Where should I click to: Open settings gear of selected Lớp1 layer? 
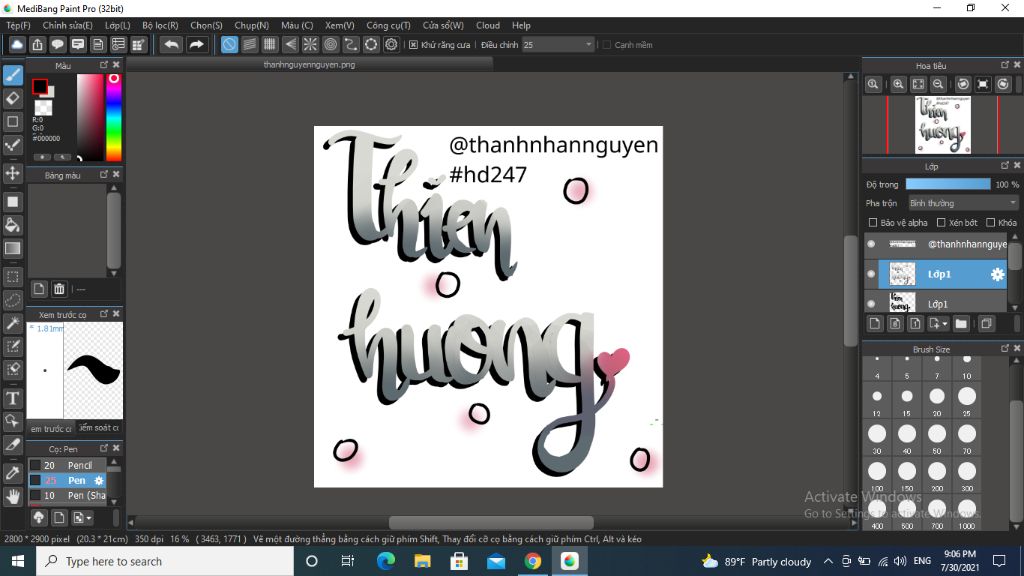click(997, 274)
